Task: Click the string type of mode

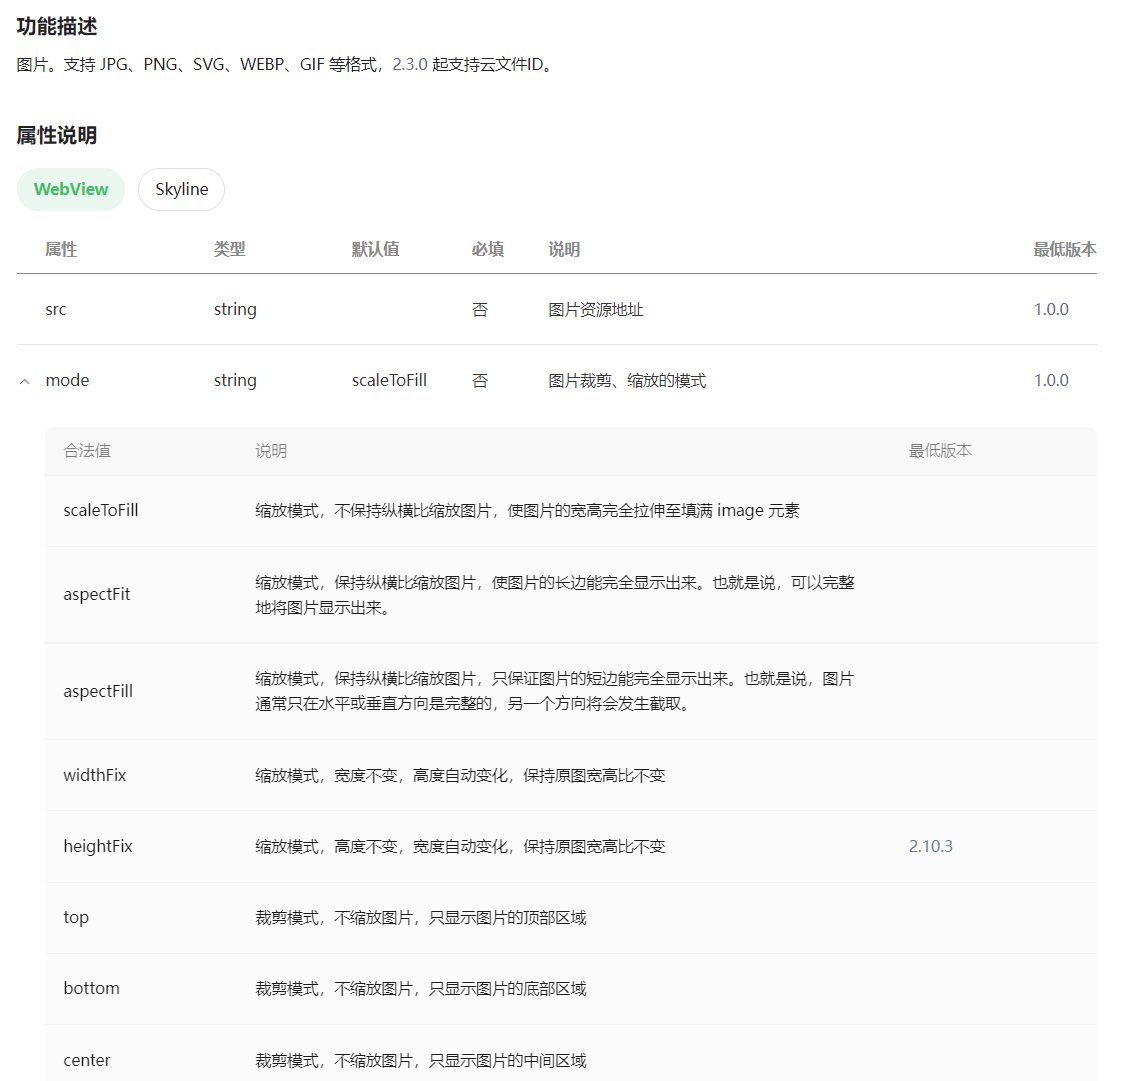Action: (235, 380)
